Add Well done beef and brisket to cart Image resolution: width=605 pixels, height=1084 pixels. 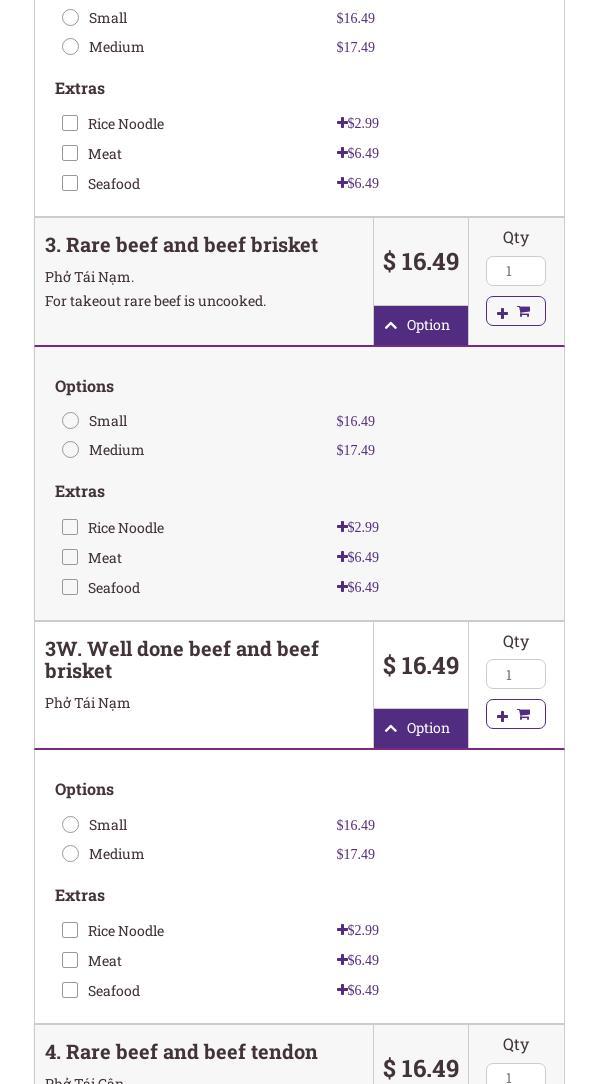coord(515,715)
